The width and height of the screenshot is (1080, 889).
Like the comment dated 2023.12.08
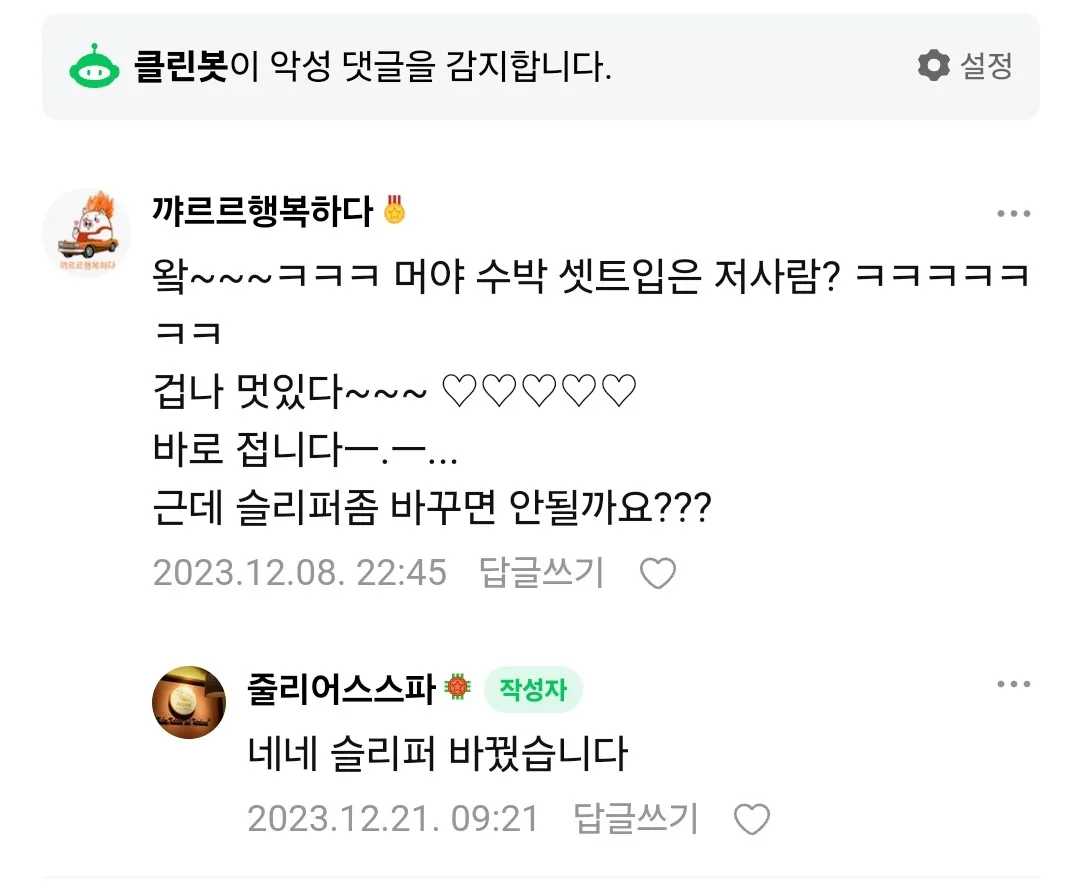click(658, 573)
